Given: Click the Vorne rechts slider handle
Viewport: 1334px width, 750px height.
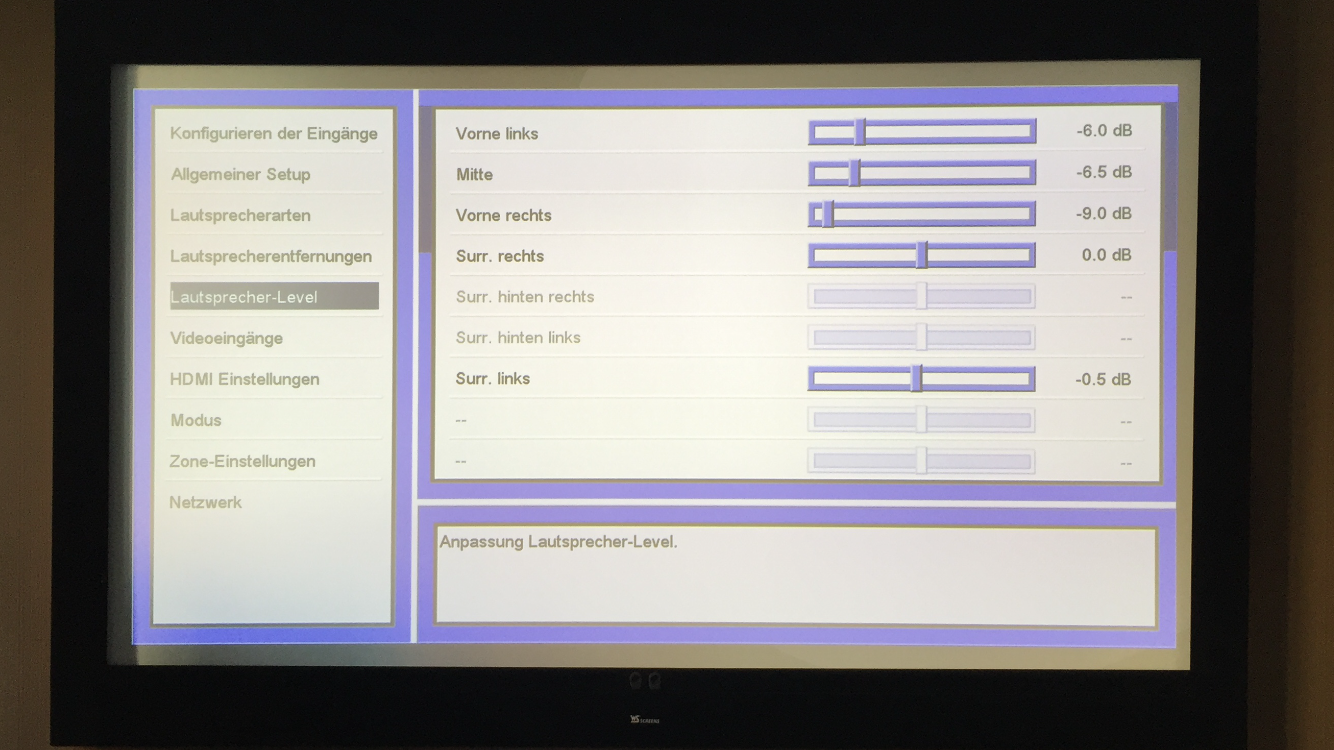Looking at the screenshot, I should 827,214.
